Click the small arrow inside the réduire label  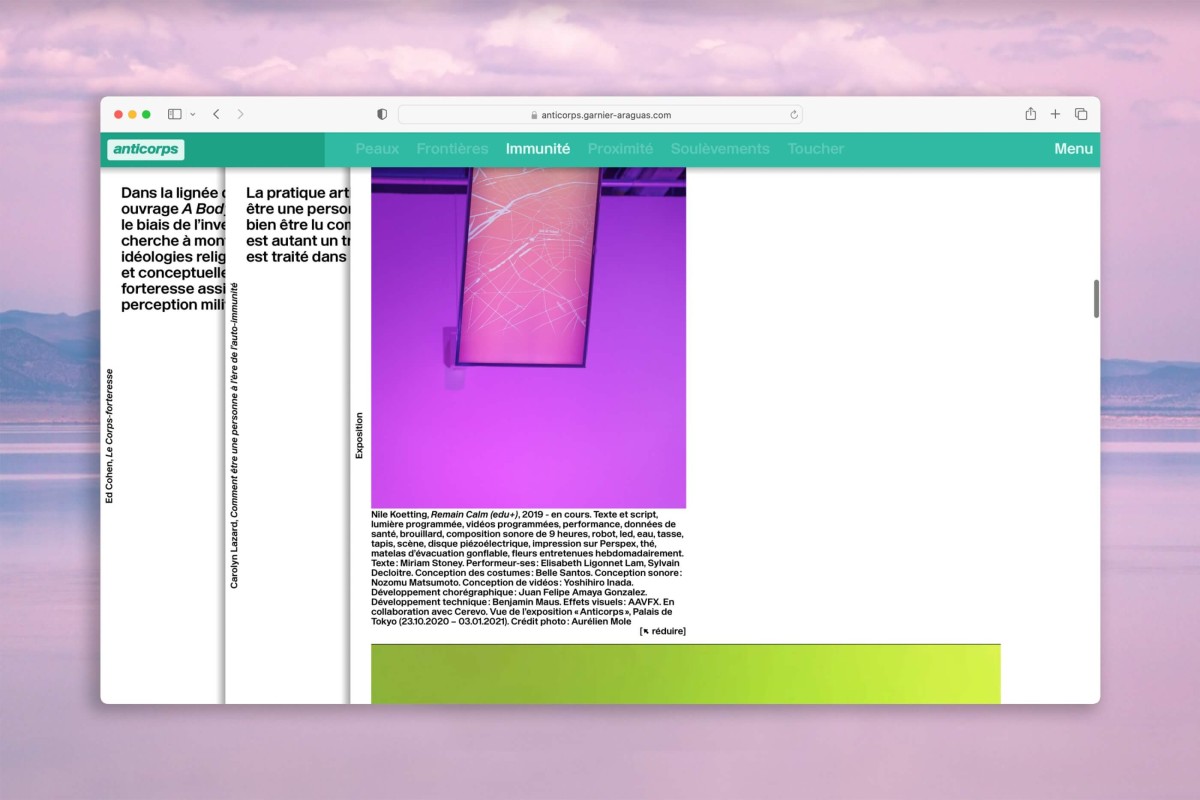point(648,630)
